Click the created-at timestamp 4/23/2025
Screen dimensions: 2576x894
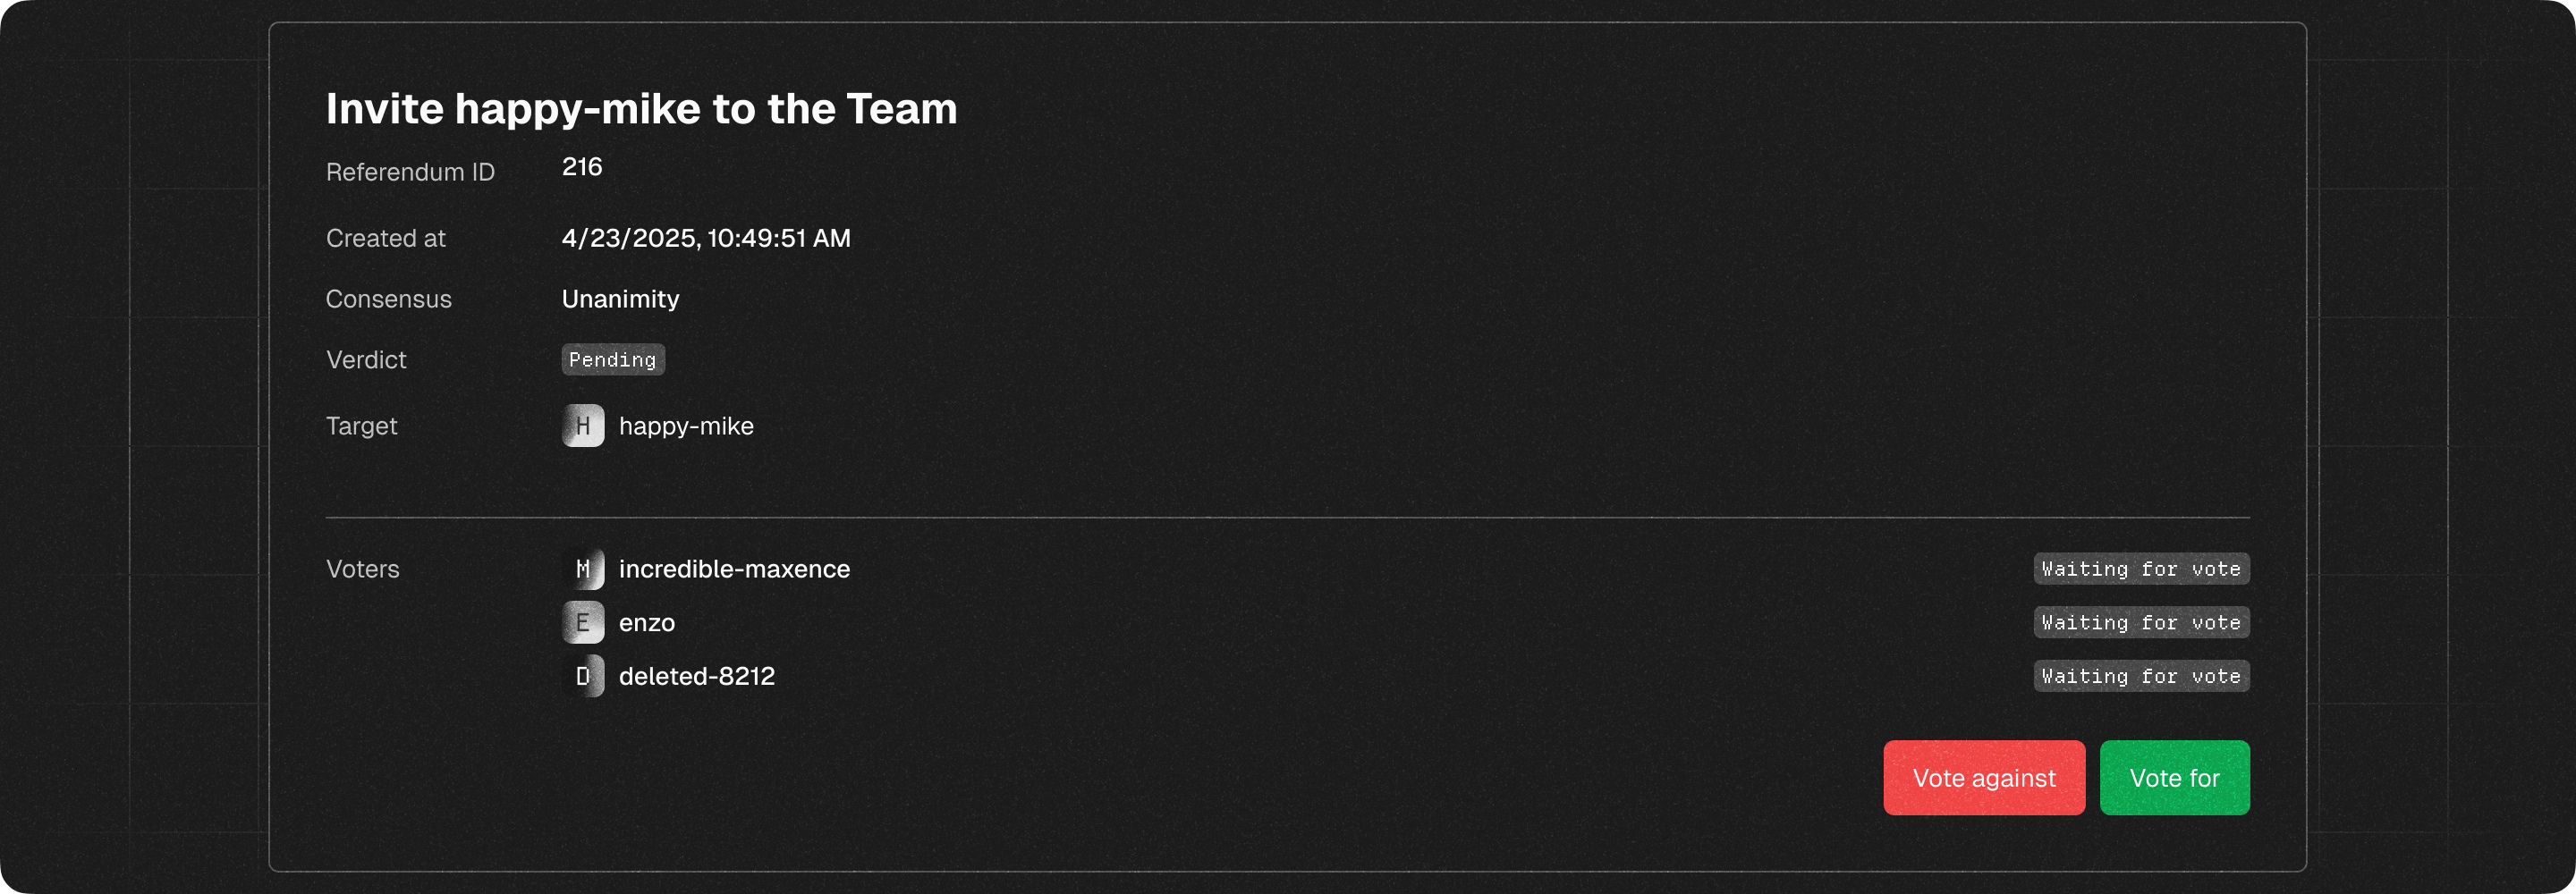[706, 238]
